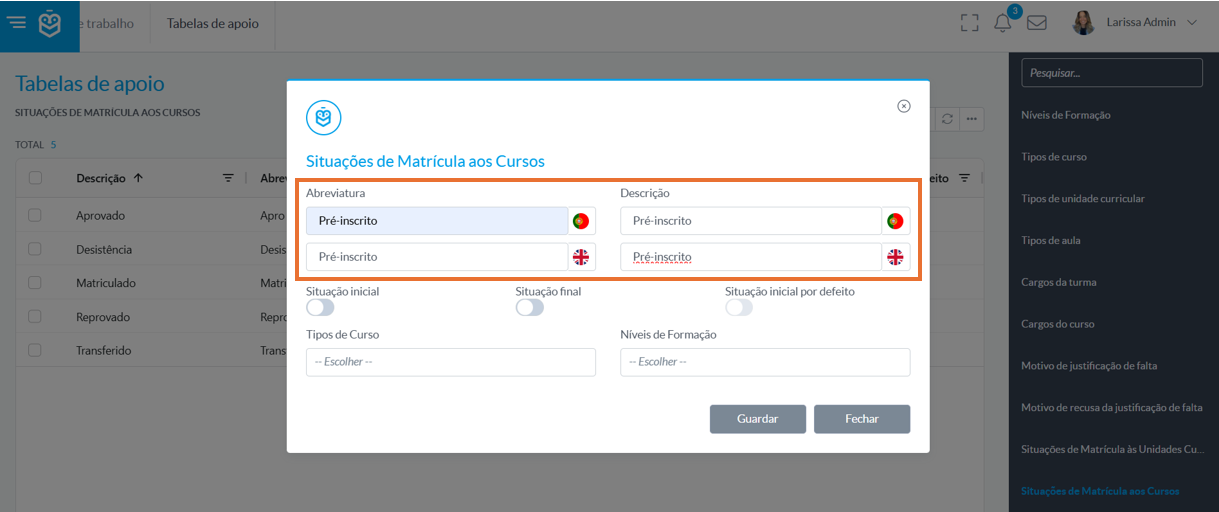Enable the Situação inicial toggle
The height and width of the screenshot is (512, 1219).
(320, 308)
